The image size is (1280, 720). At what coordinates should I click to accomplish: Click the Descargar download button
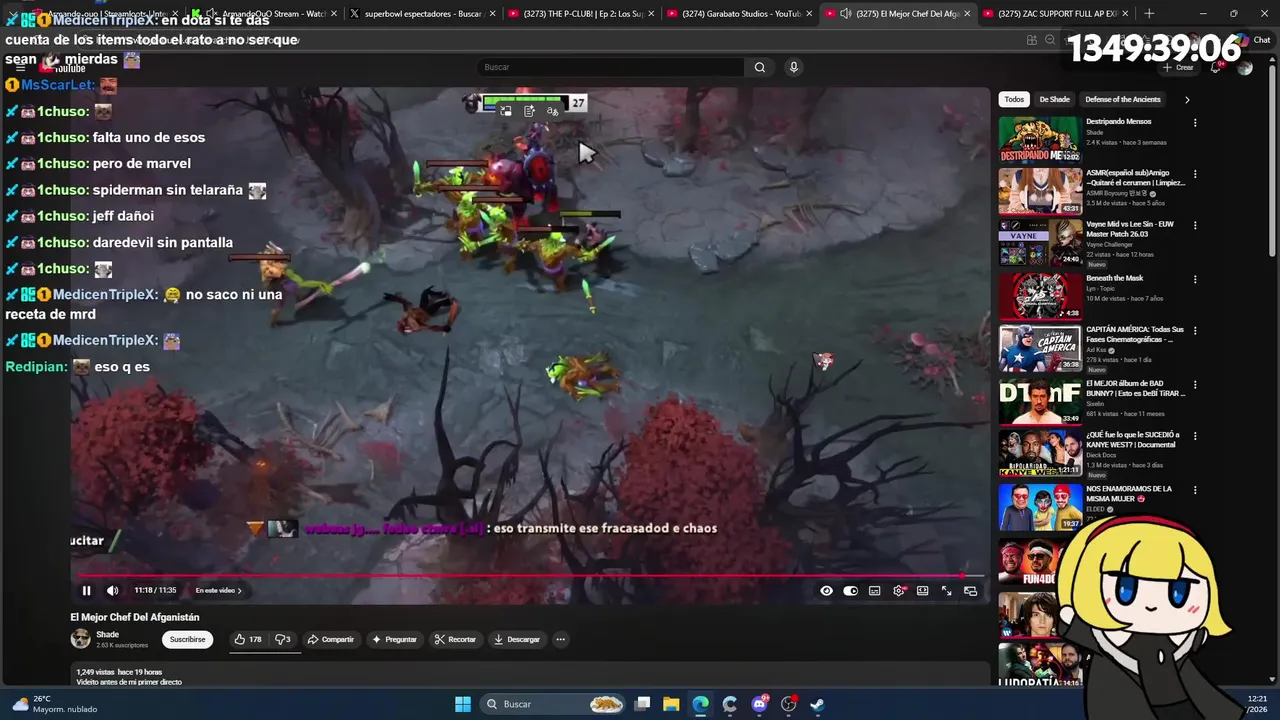tap(517, 639)
